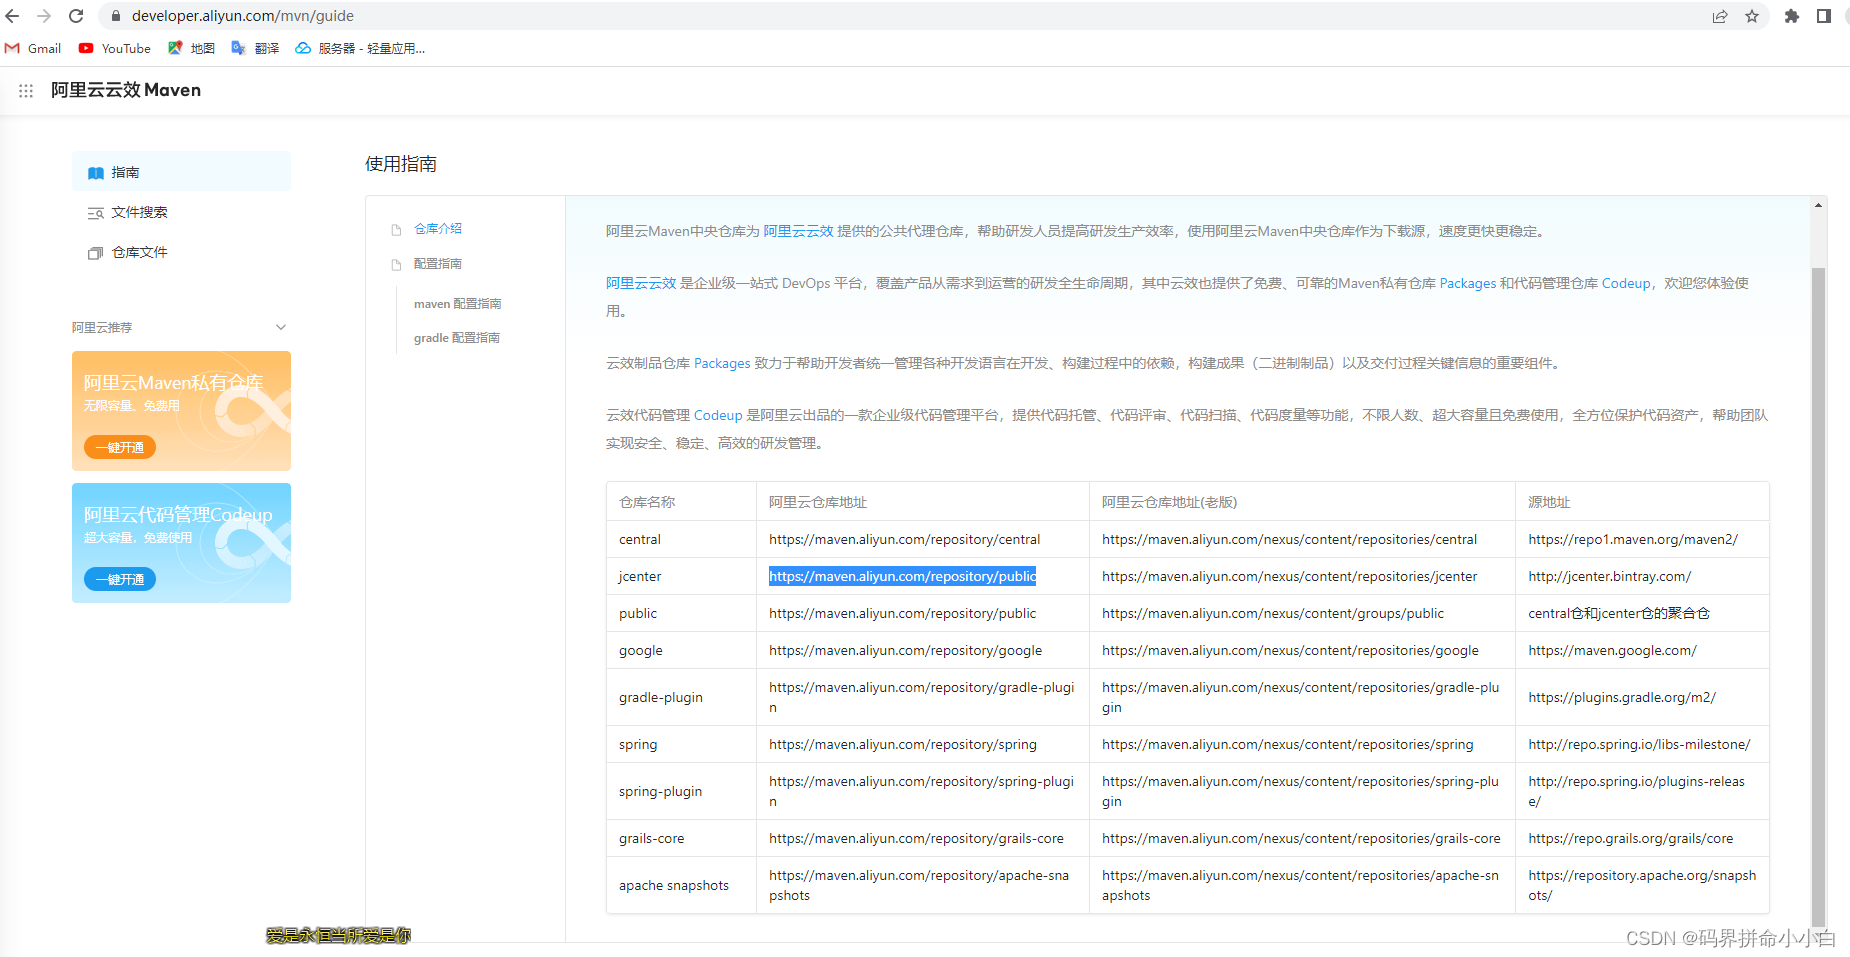Open the 服务器 - 轻量应用 bookmark
The height and width of the screenshot is (957, 1850).
(x=360, y=48)
